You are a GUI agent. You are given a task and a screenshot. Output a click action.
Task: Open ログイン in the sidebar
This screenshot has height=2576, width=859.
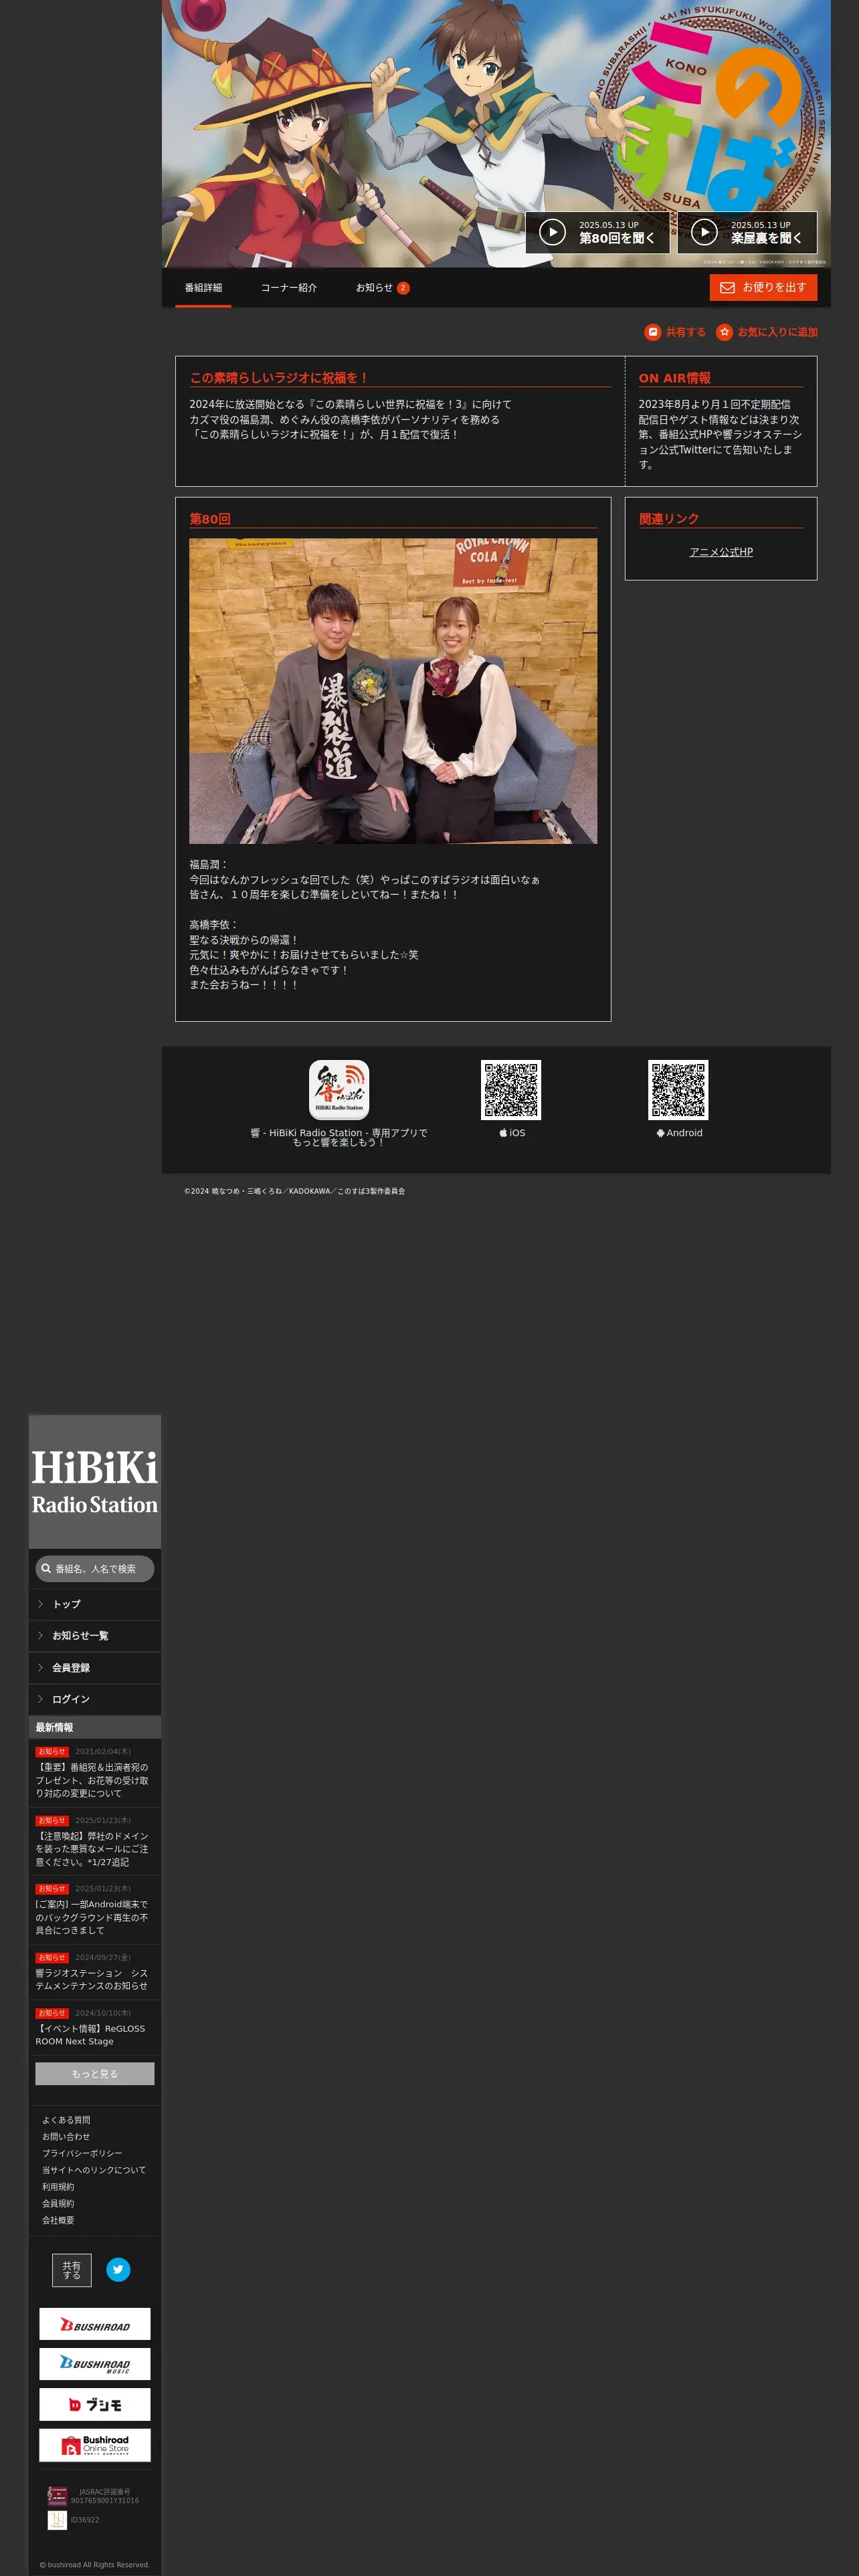(x=94, y=1699)
